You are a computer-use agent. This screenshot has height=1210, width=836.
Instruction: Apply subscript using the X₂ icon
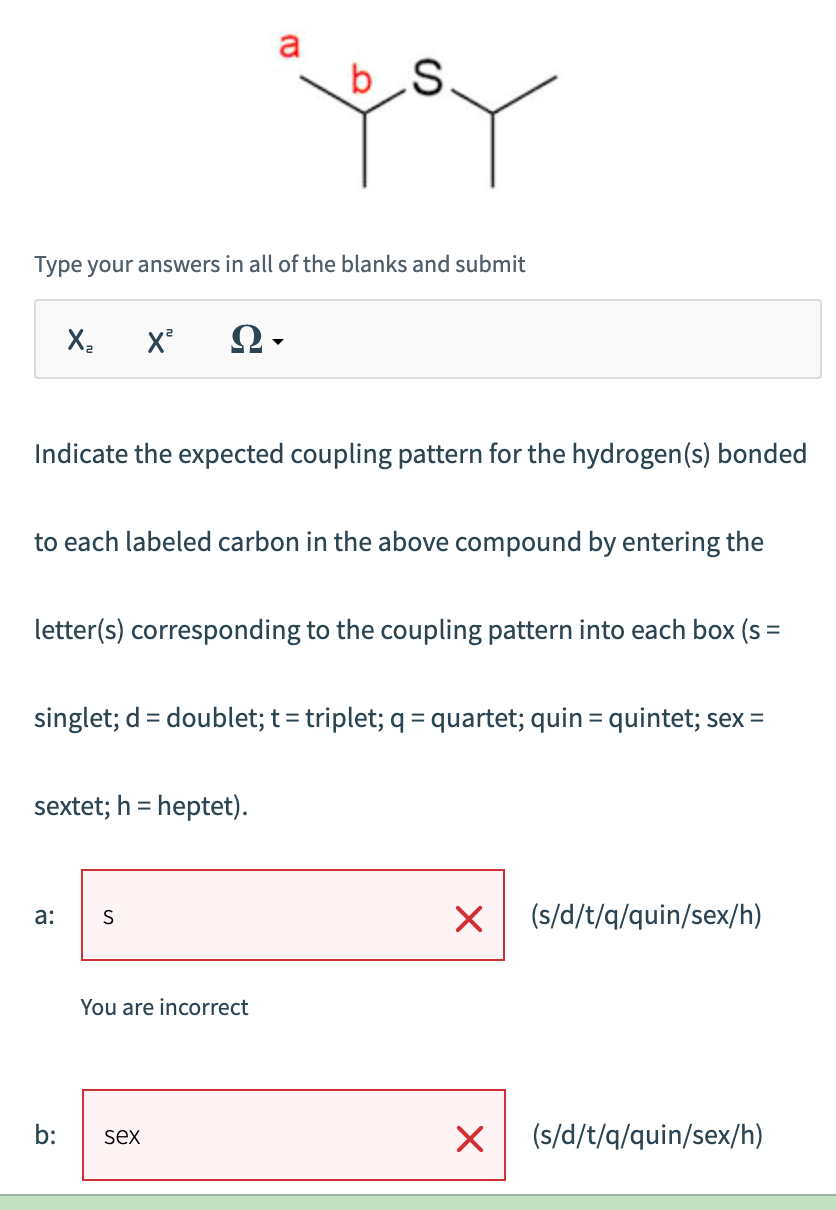[79, 340]
